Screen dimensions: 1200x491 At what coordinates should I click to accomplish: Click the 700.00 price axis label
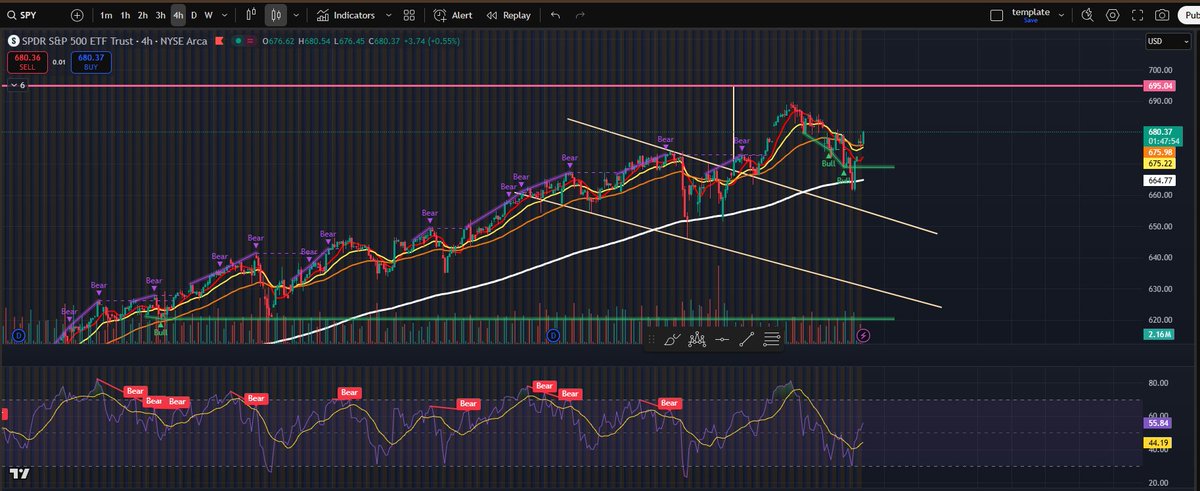(x=1160, y=70)
